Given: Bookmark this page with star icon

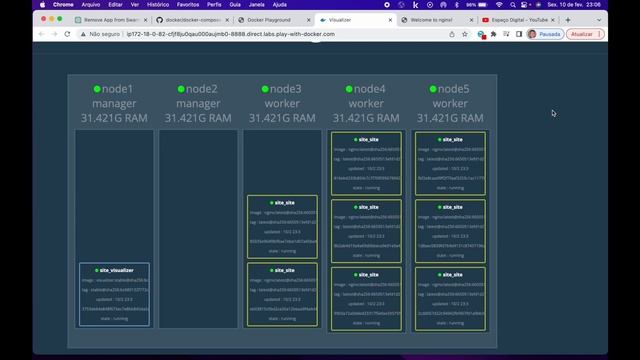Looking at the screenshot, I should point(464,34).
